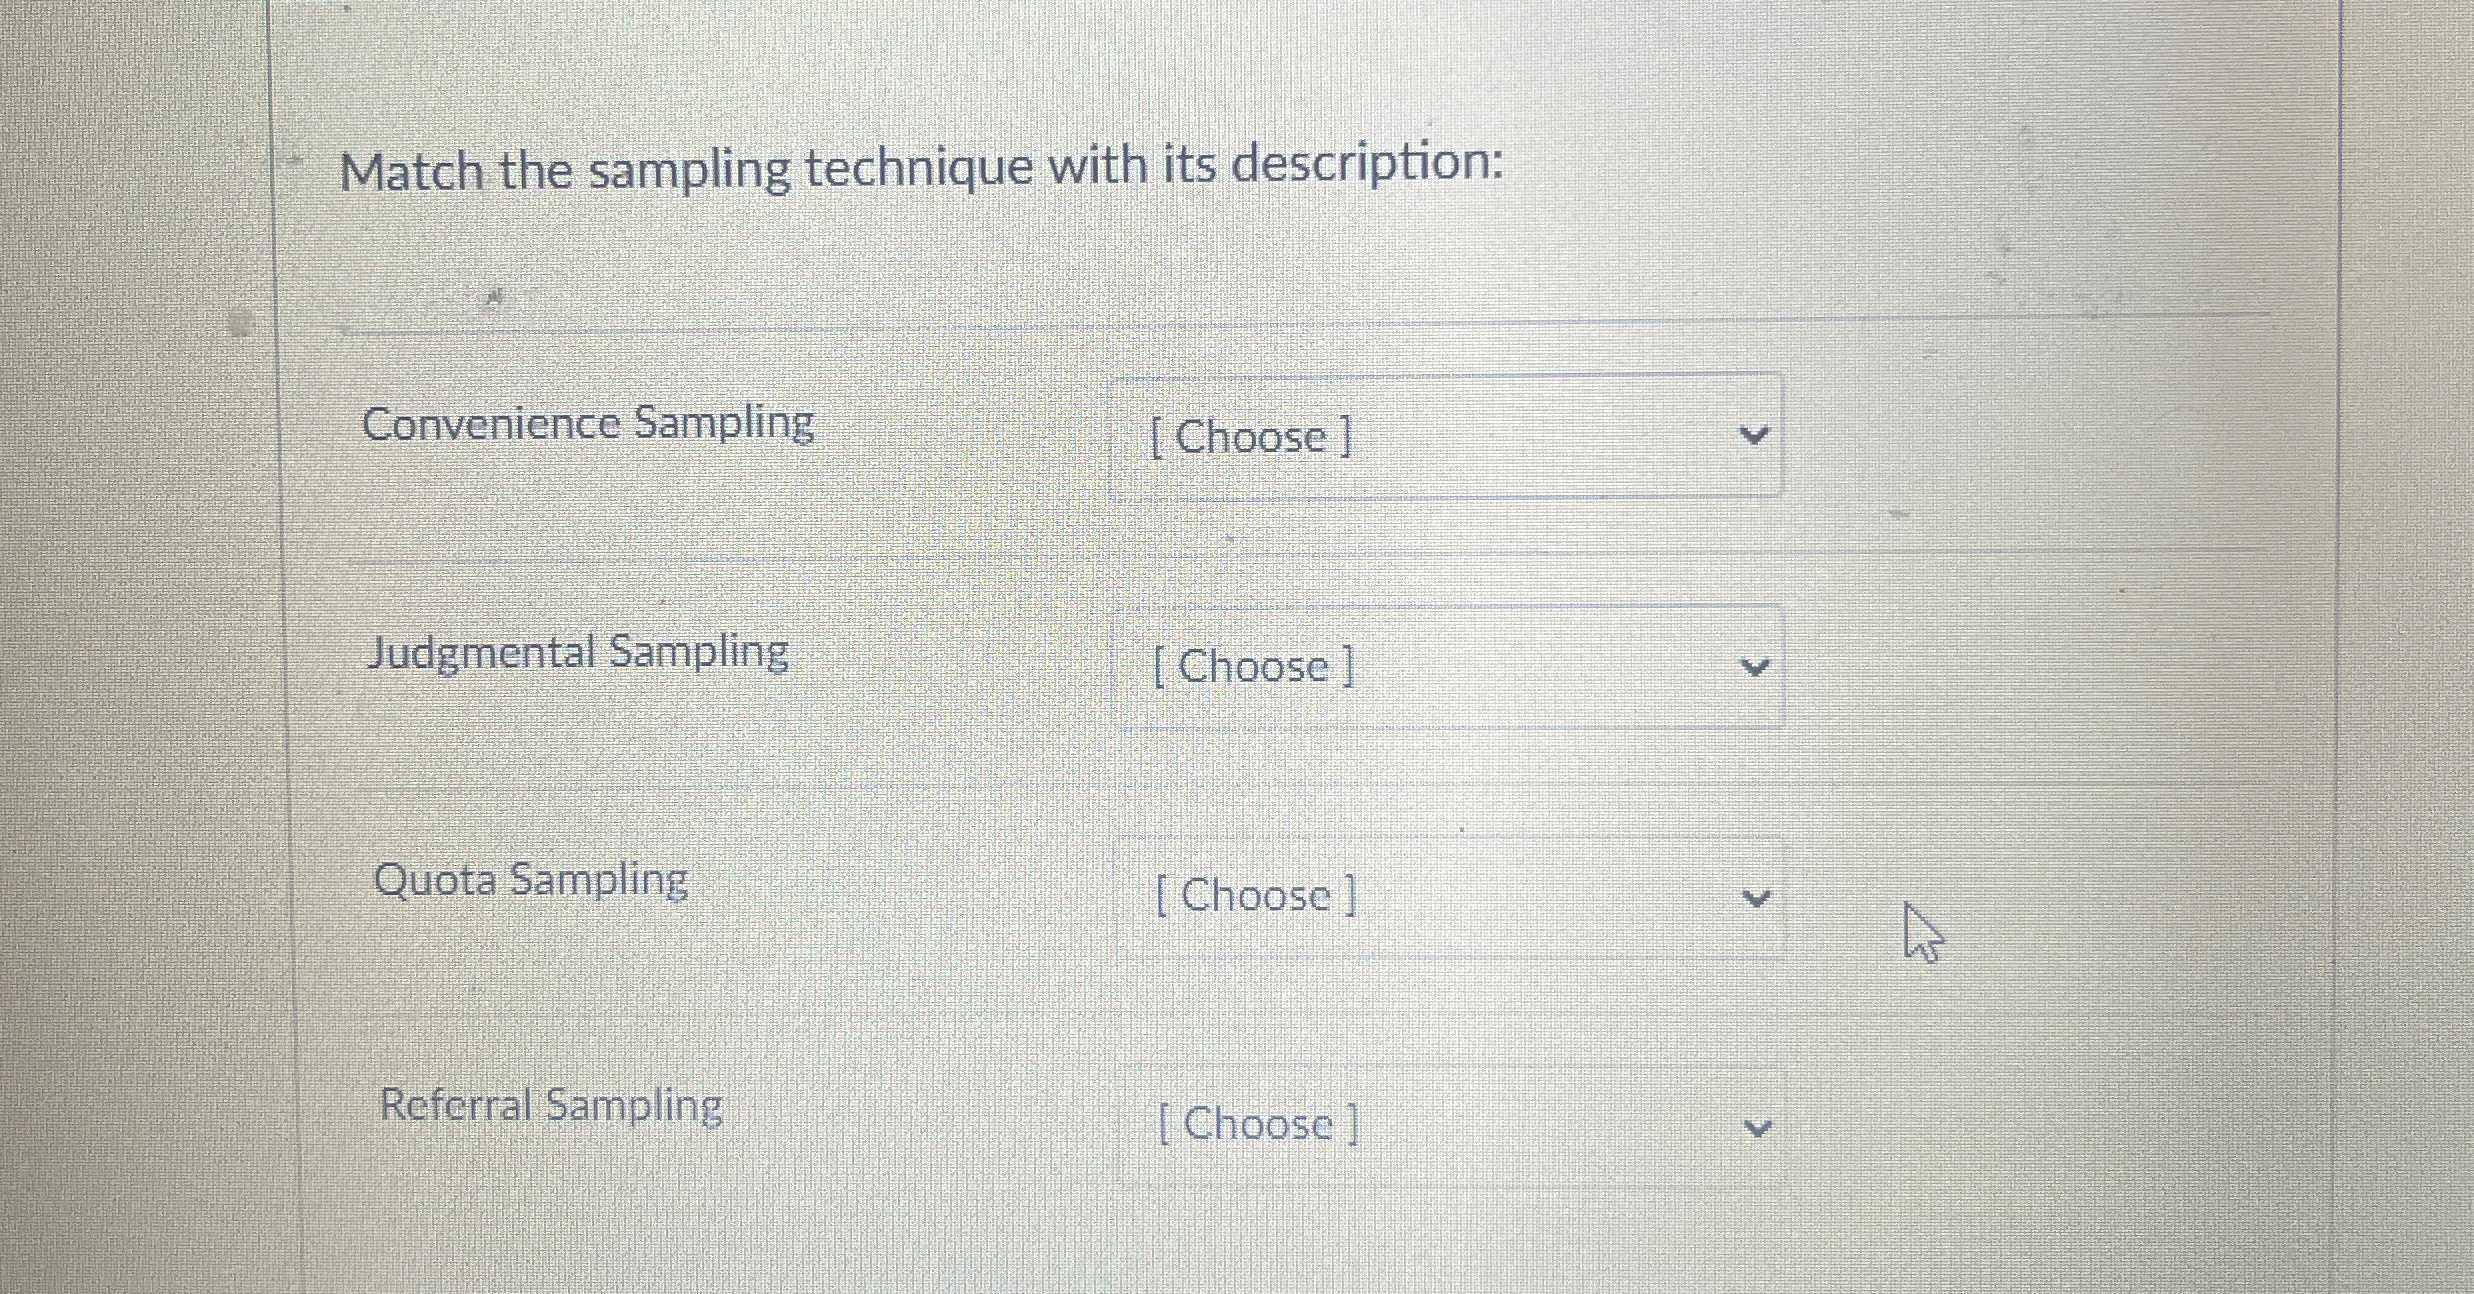2474x1294 pixels.
Task: Expand the chevron beside Quota Sampling's [Choose] box
Action: click(1757, 897)
